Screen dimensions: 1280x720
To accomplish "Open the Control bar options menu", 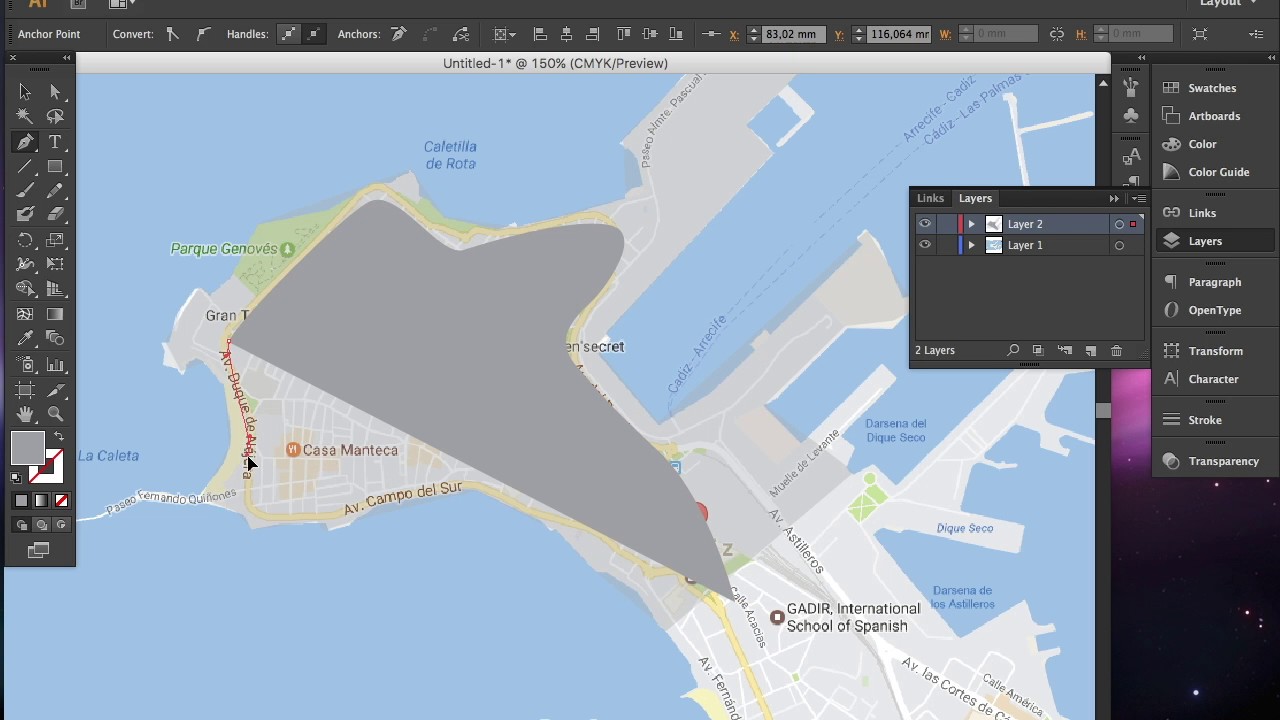I will pos(1257,34).
